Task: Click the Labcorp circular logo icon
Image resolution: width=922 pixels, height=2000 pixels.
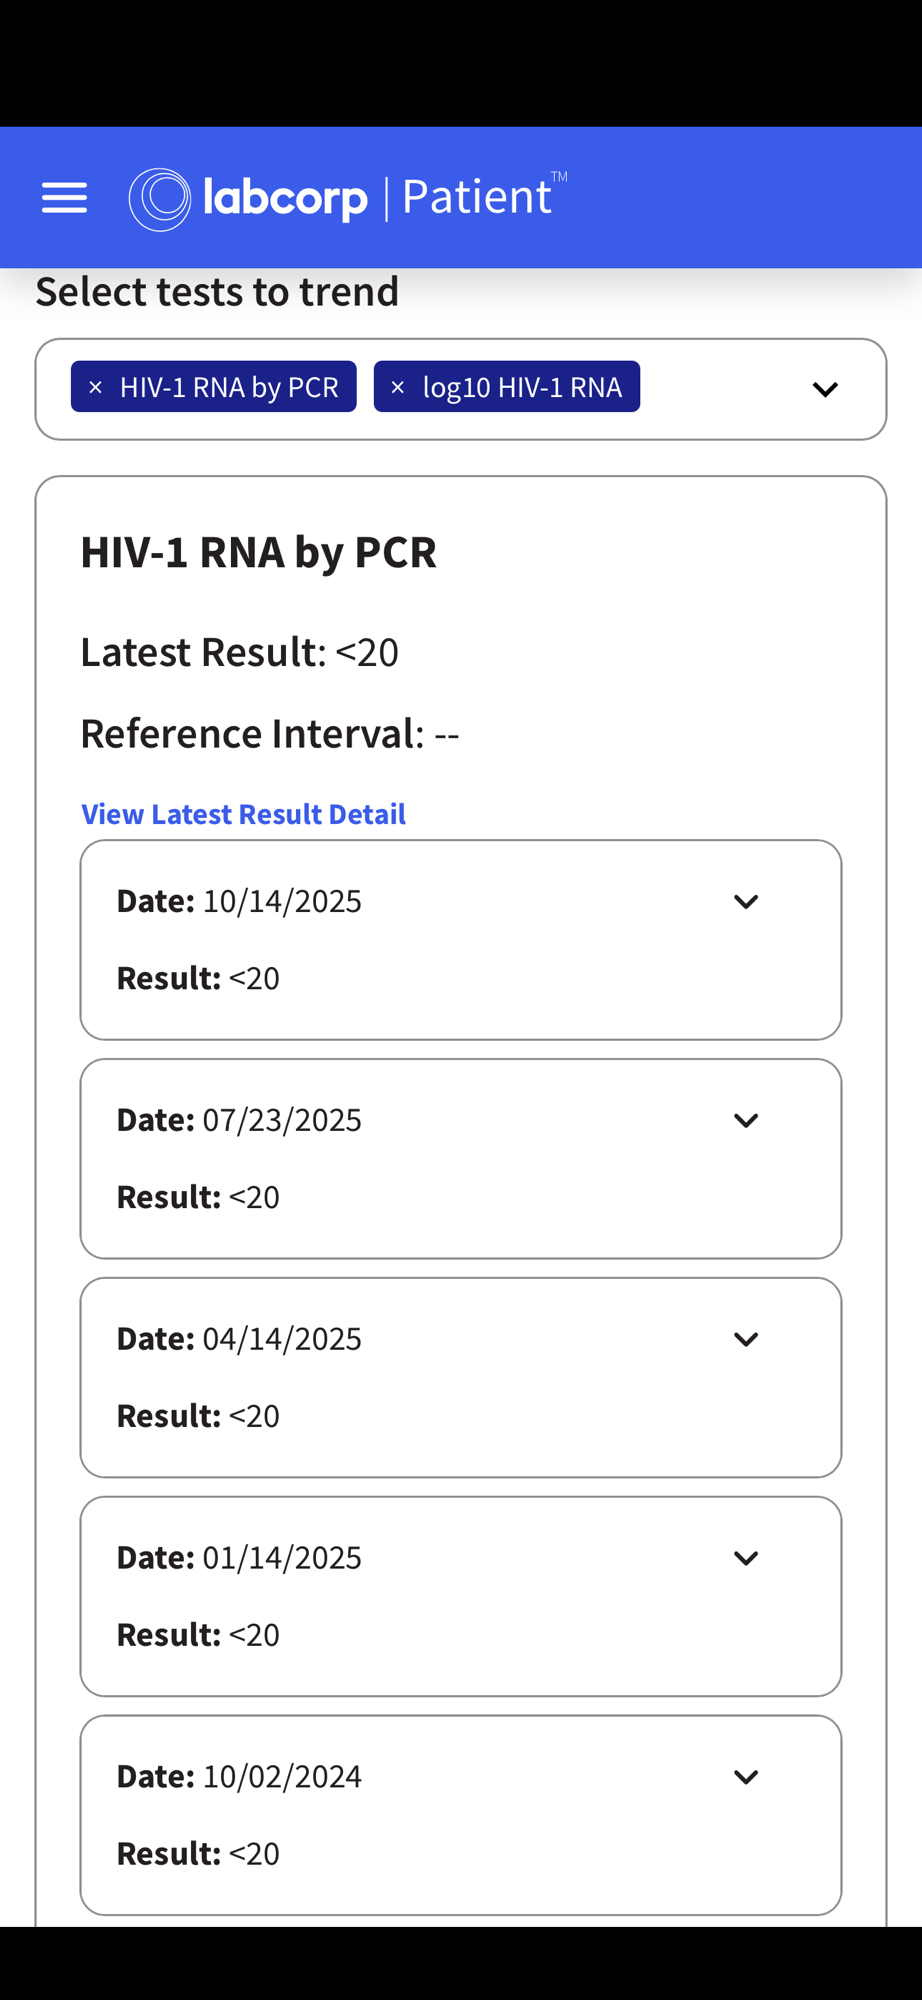Action: click(x=160, y=199)
